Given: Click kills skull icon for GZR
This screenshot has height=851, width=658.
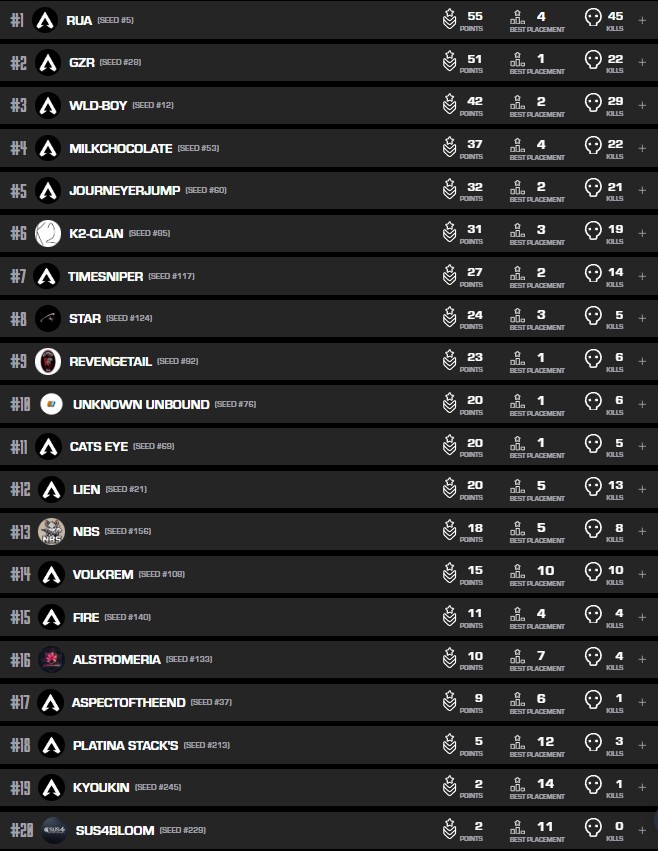Looking at the screenshot, I should [x=592, y=62].
